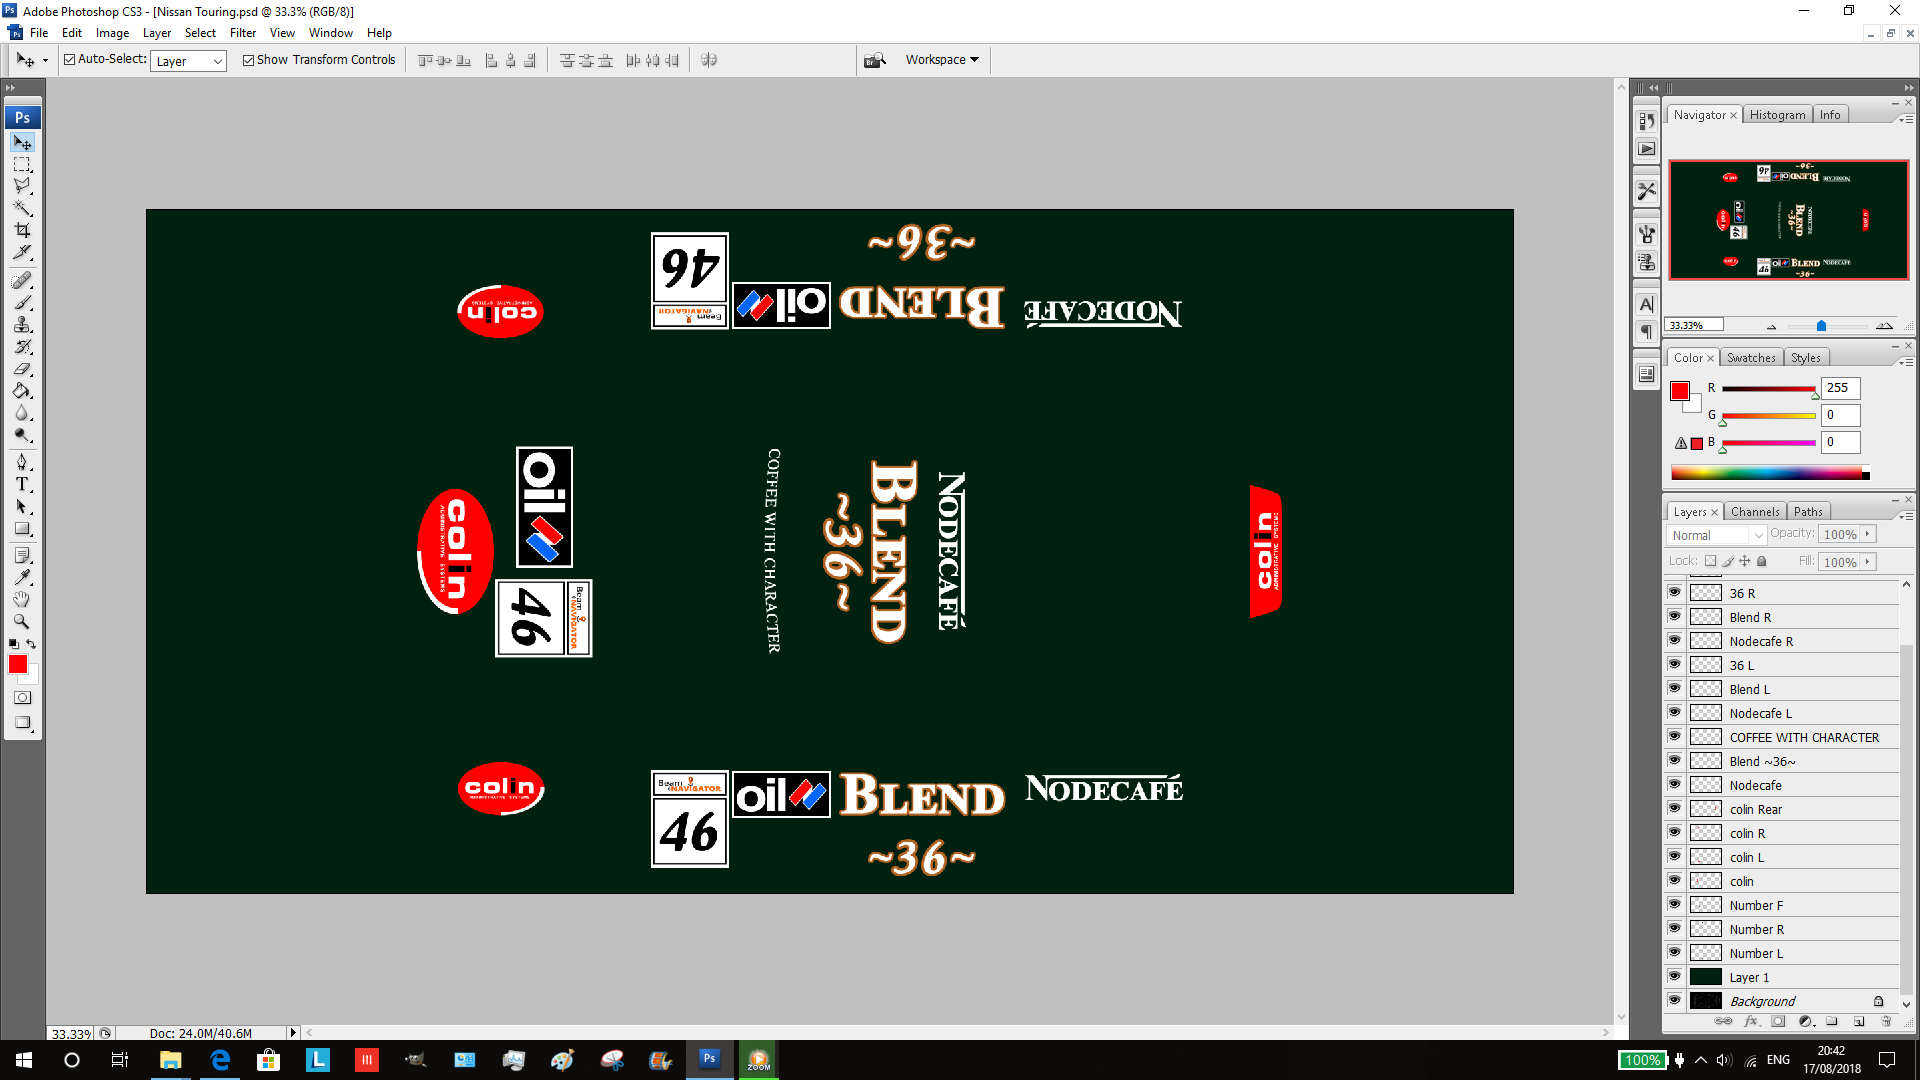This screenshot has width=1920, height=1080.
Task: Choose the Polygonal Lasso tool
Action: pyautogui.click(x=22, y=187)
